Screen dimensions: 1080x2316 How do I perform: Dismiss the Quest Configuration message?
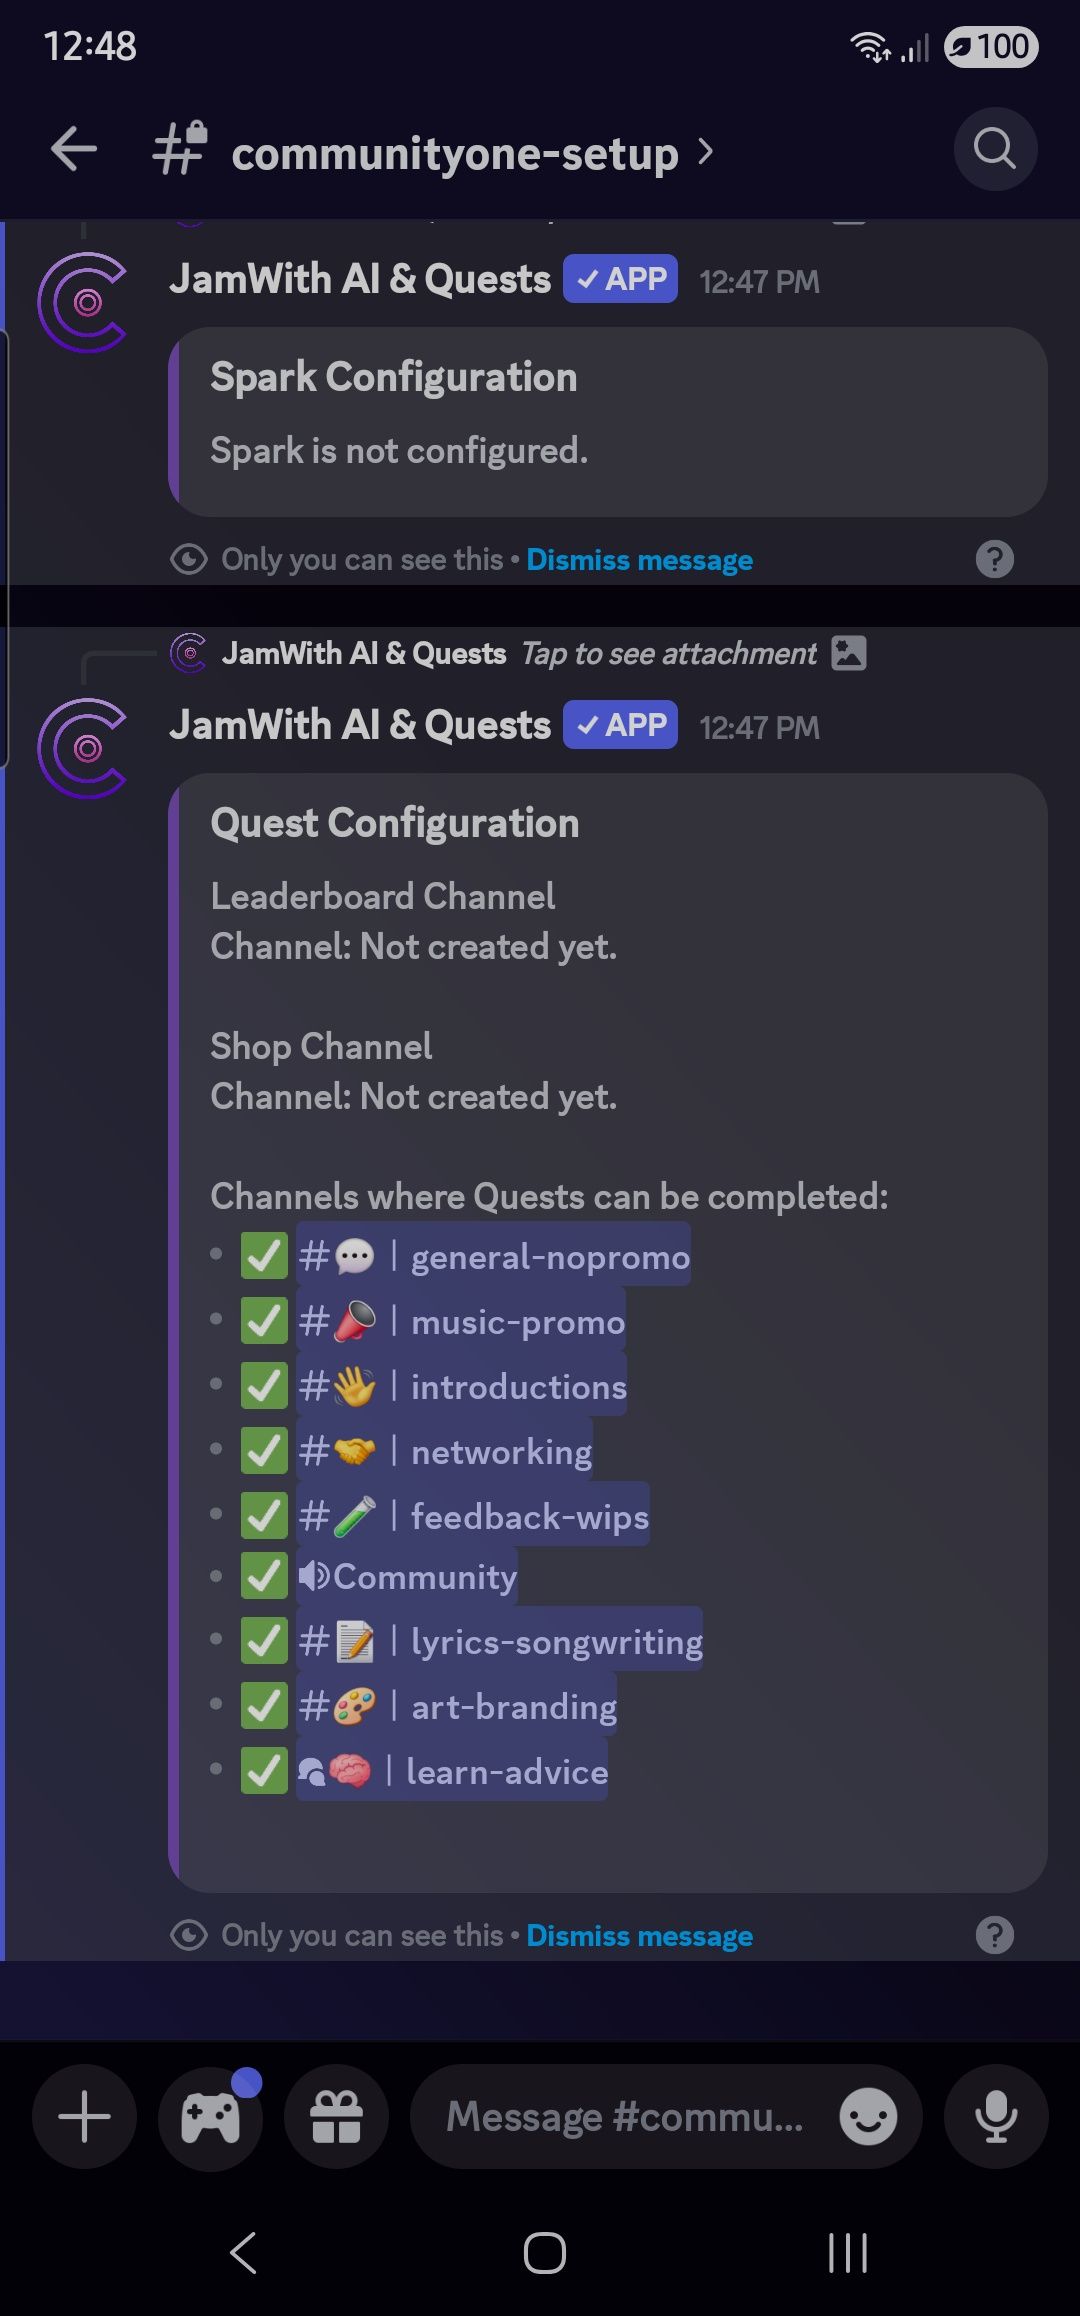[639, 1936]
